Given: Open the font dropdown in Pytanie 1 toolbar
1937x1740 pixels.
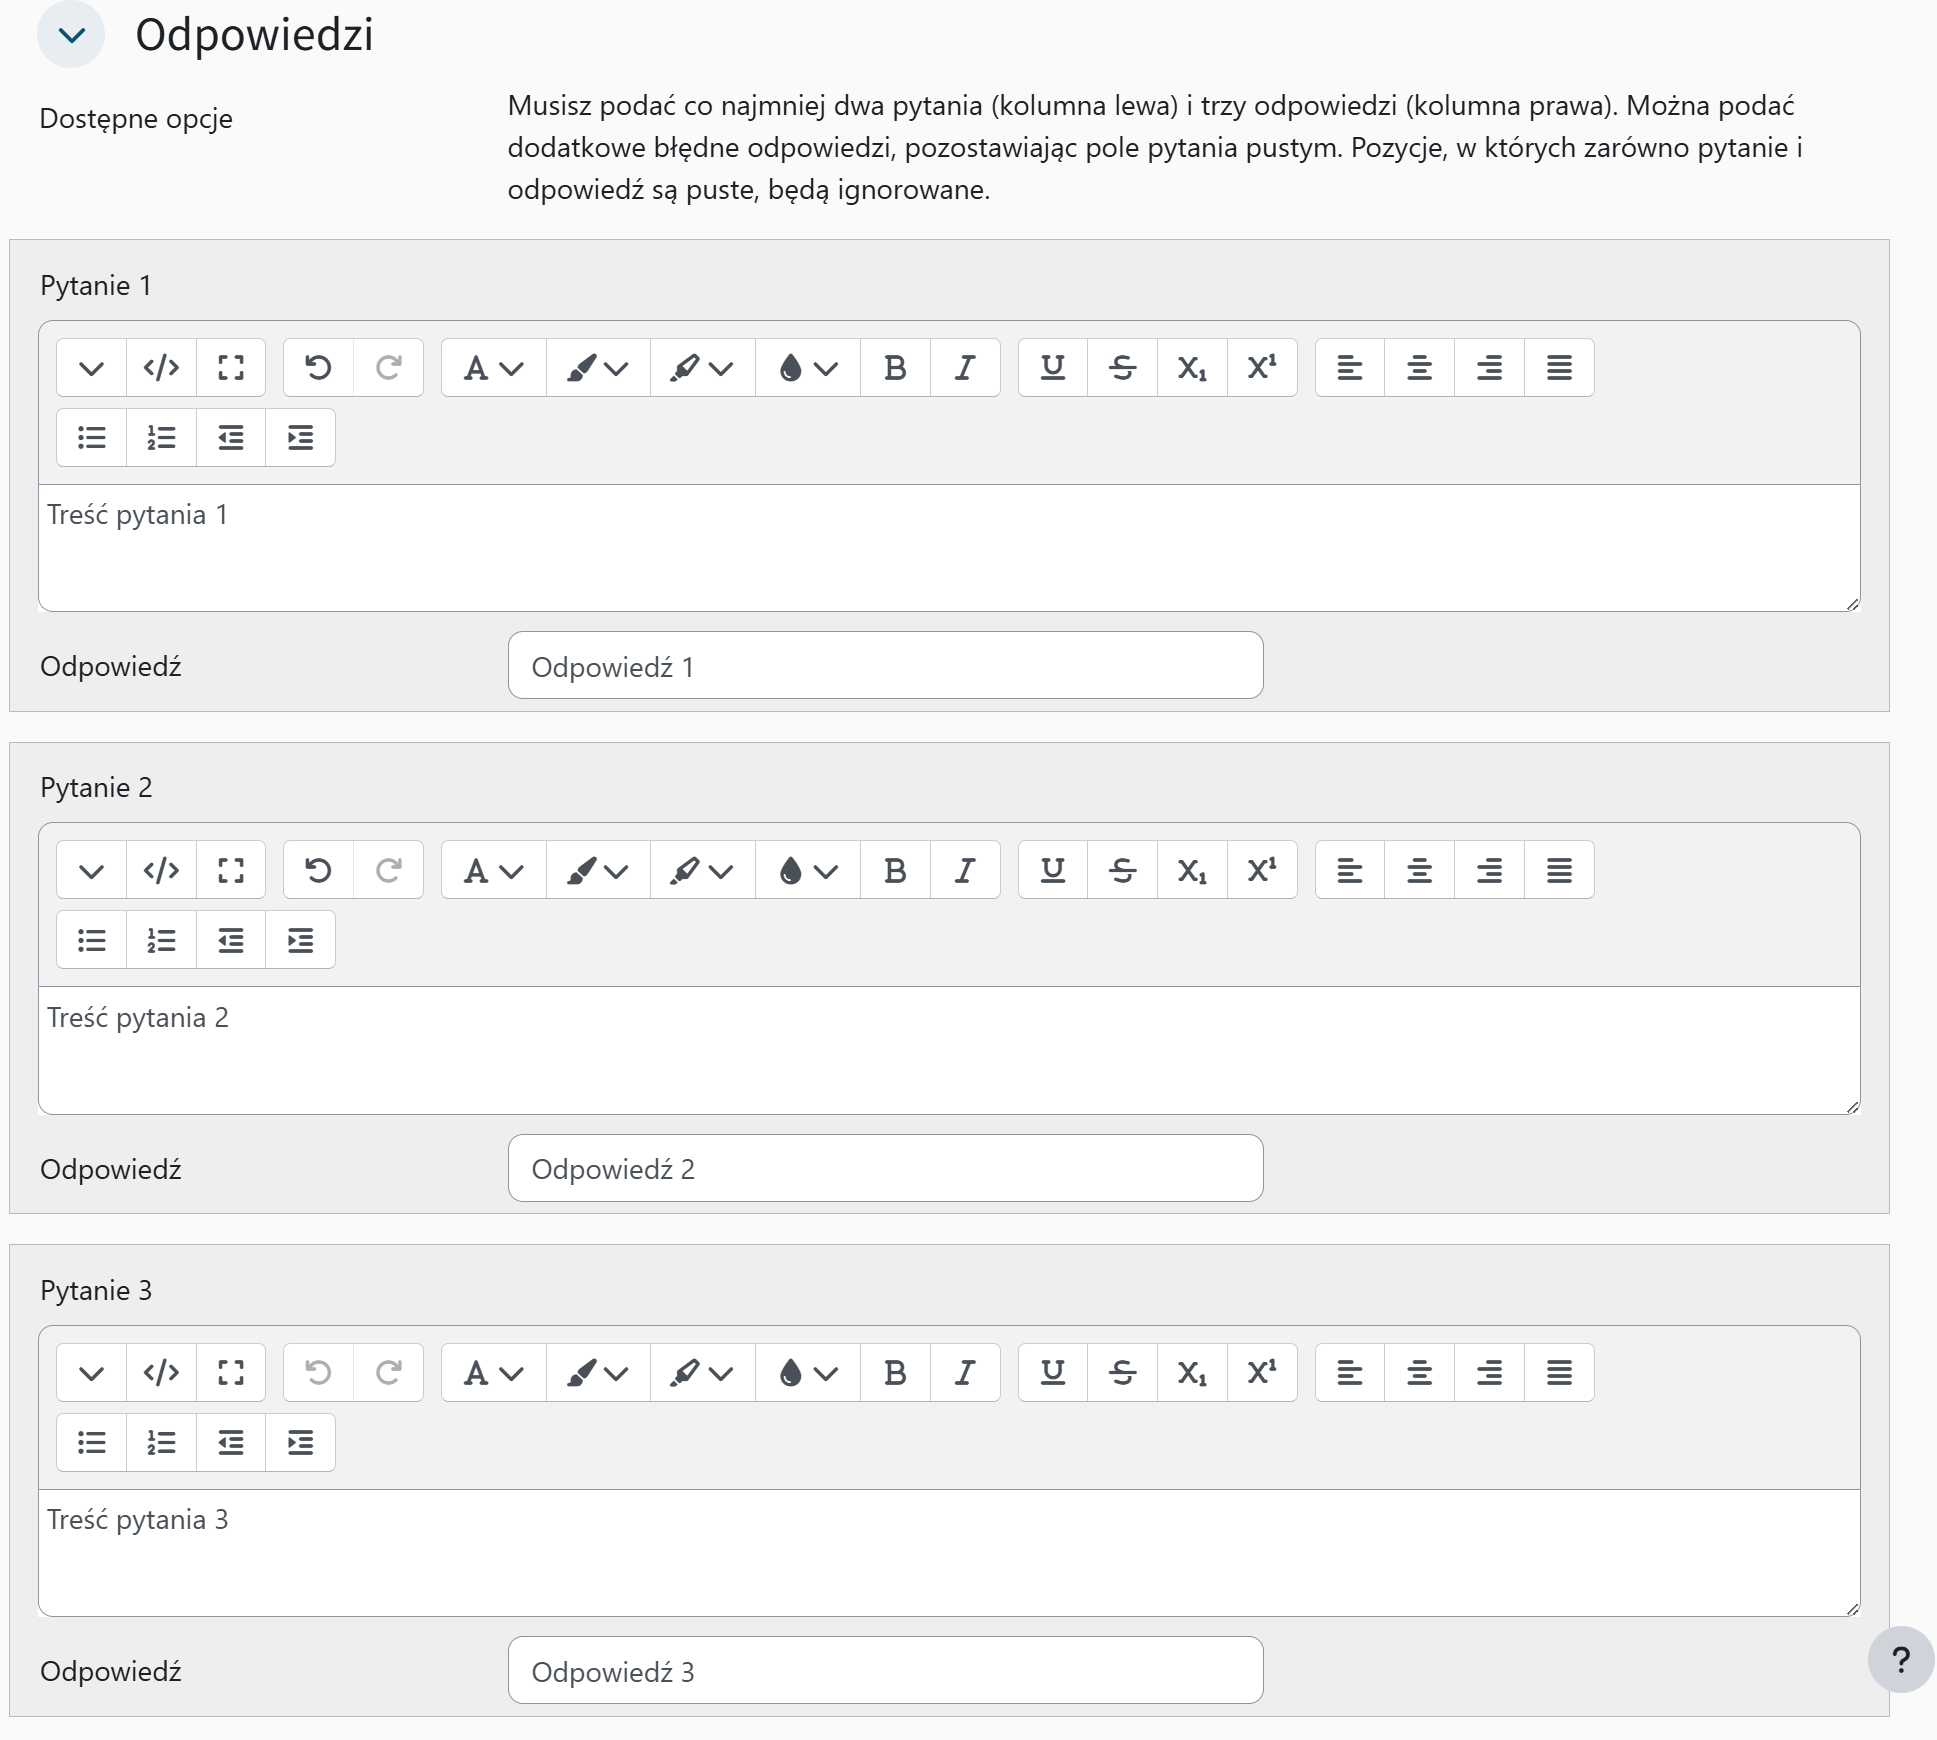Looking at the screenshot, I should (x=494, y=368).
